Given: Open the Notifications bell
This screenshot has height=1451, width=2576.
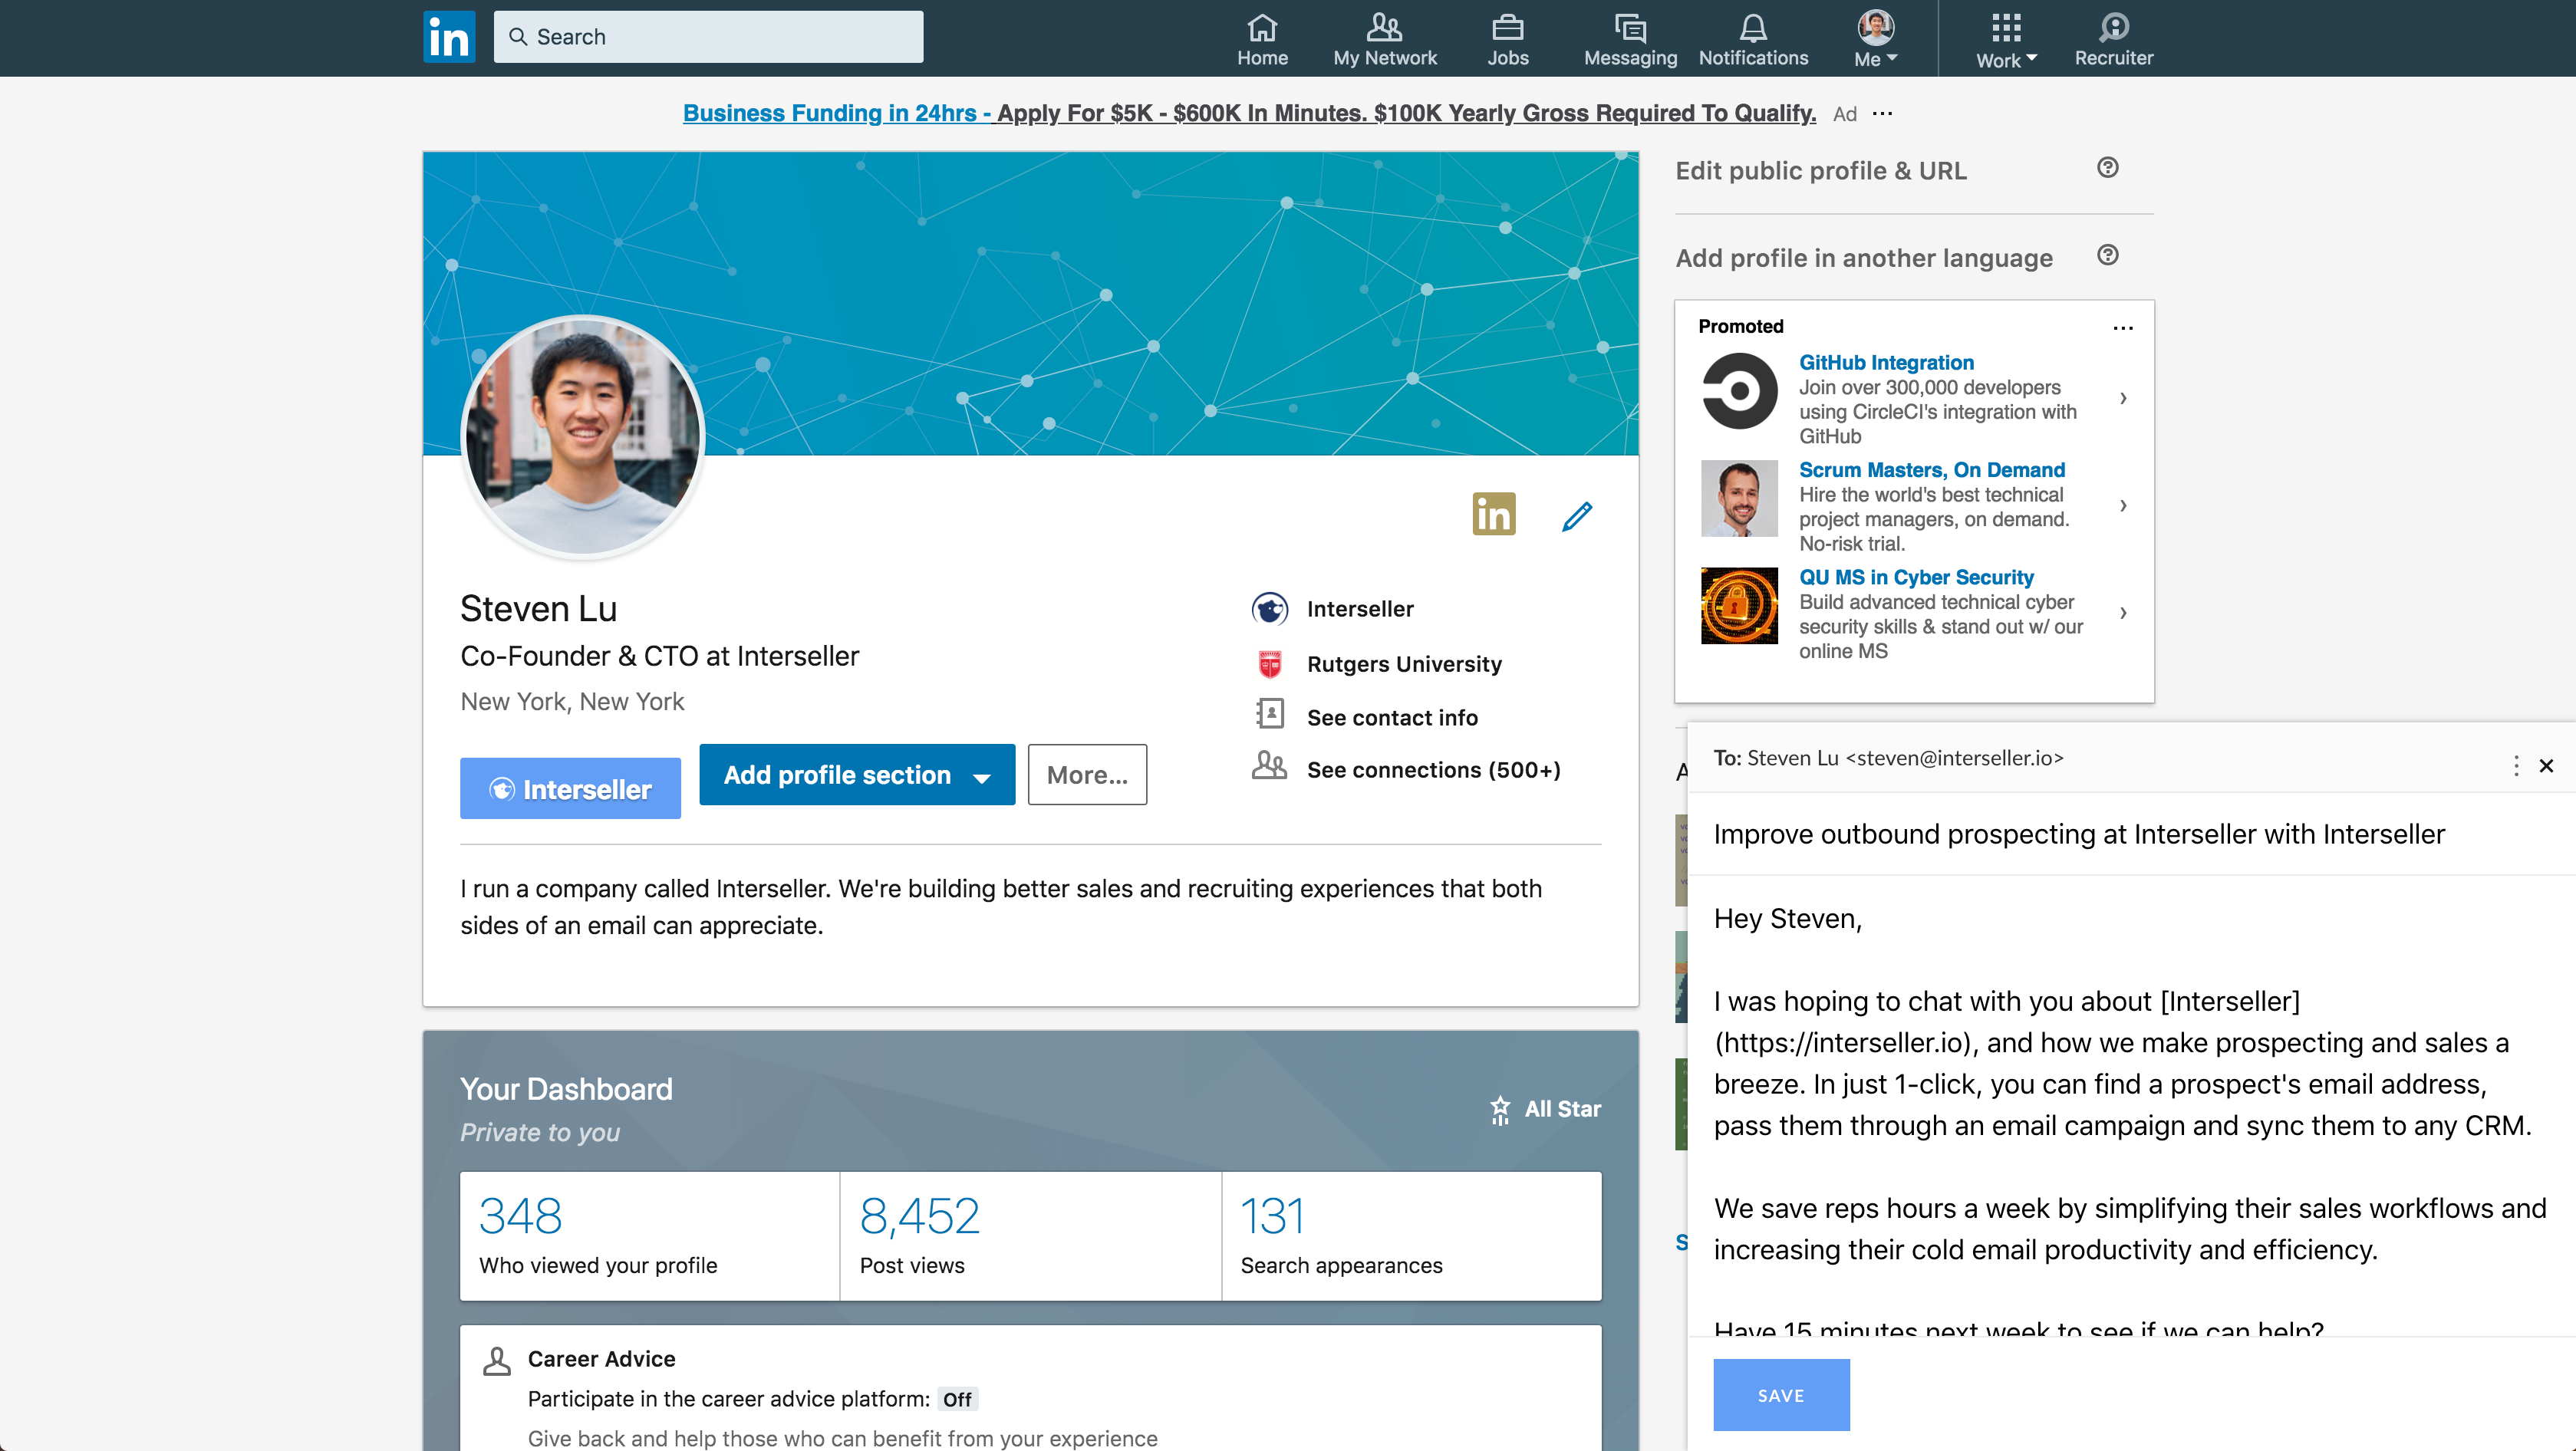Looking at the screenshot, I should [1752, 38].
